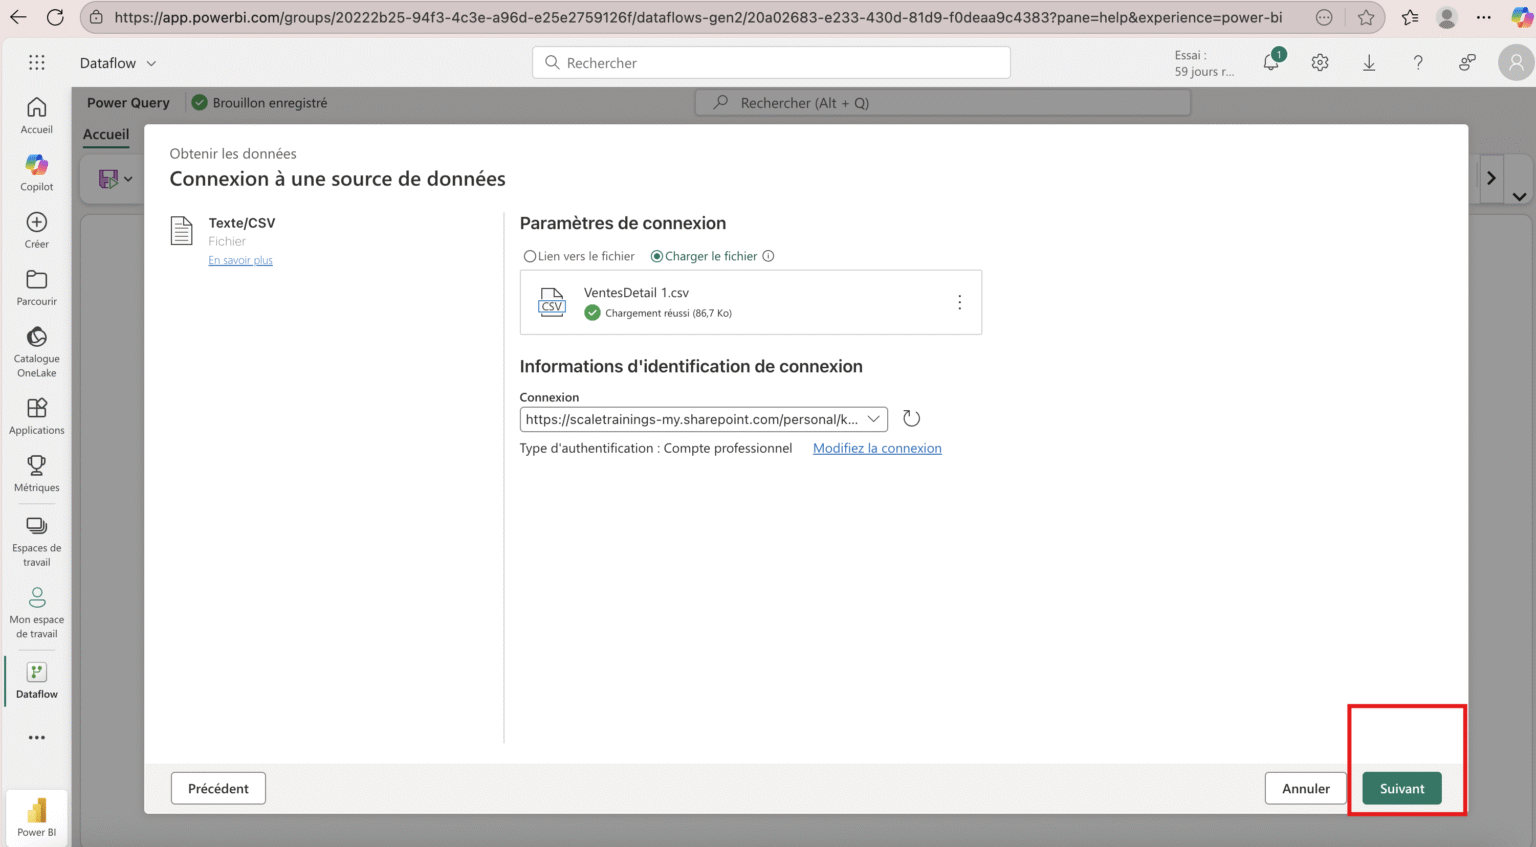Refresh the connection list

[911, 418]
